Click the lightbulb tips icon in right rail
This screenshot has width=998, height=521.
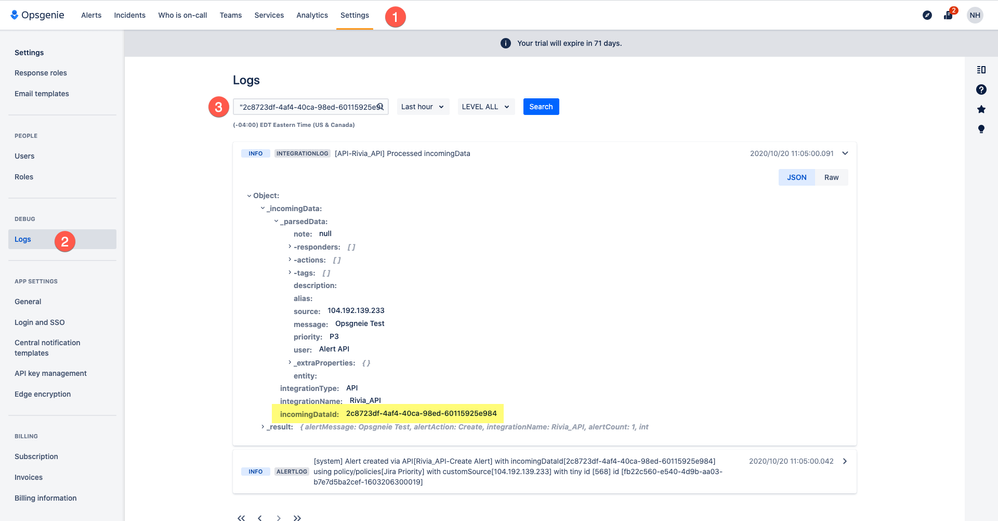coord(981,129)
